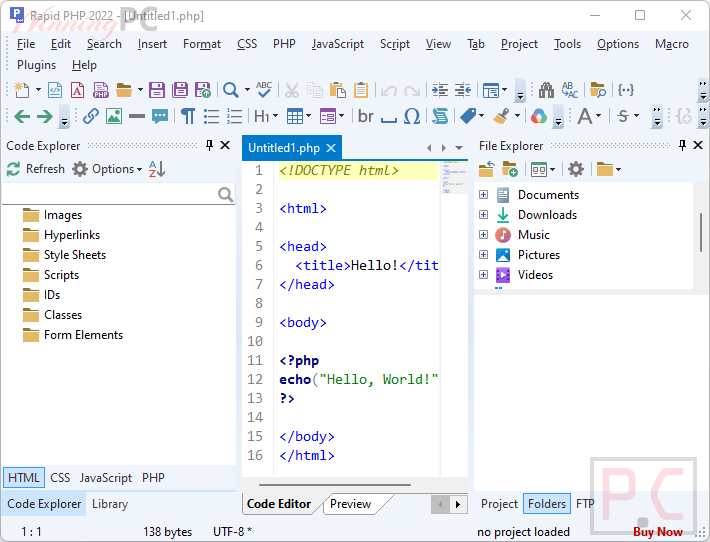Run the ABC spell check

coord(264,90)
